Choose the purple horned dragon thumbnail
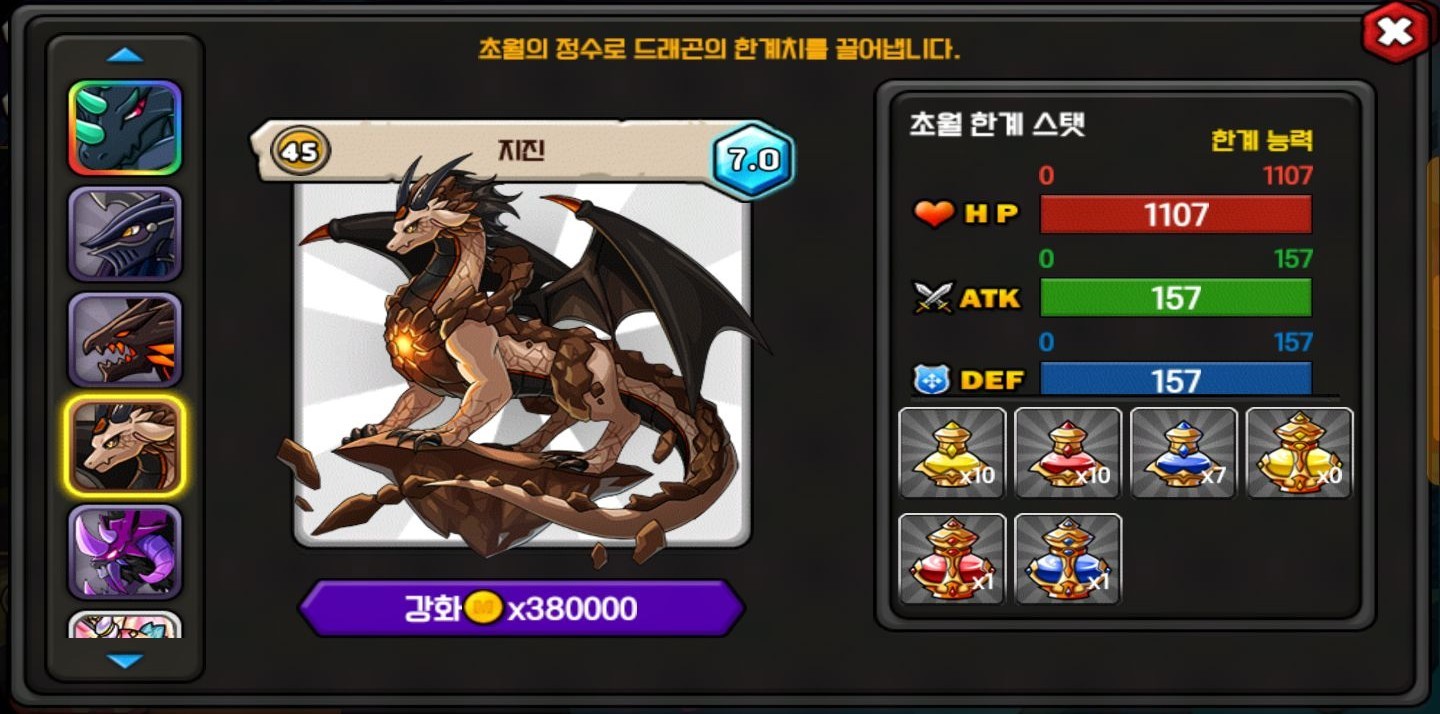 click(x=125, y=552)
